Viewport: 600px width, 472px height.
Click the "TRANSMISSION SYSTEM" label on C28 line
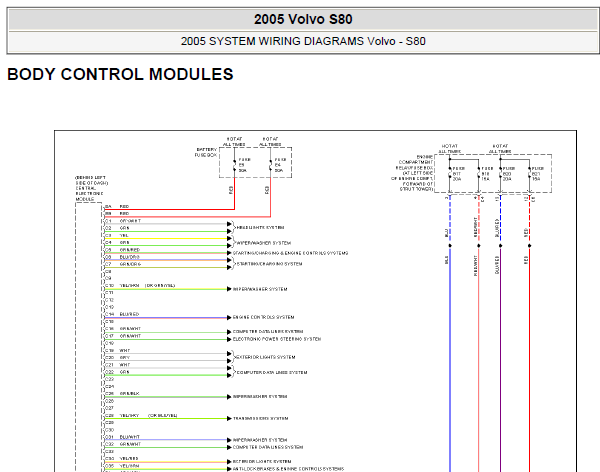click(261, 418)
